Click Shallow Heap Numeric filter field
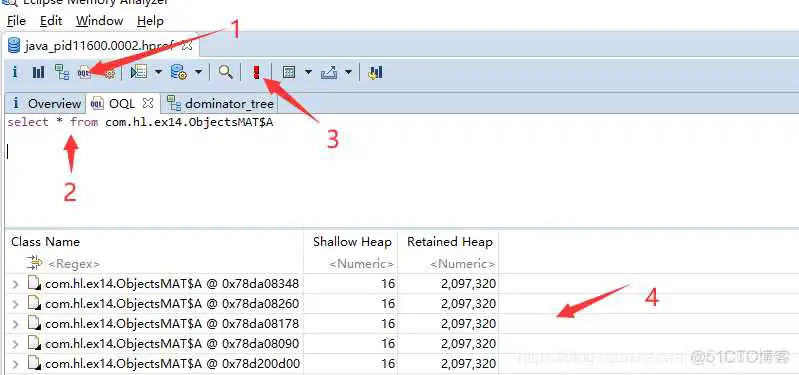This screenshot has height=375, width=799. (361, 264)
